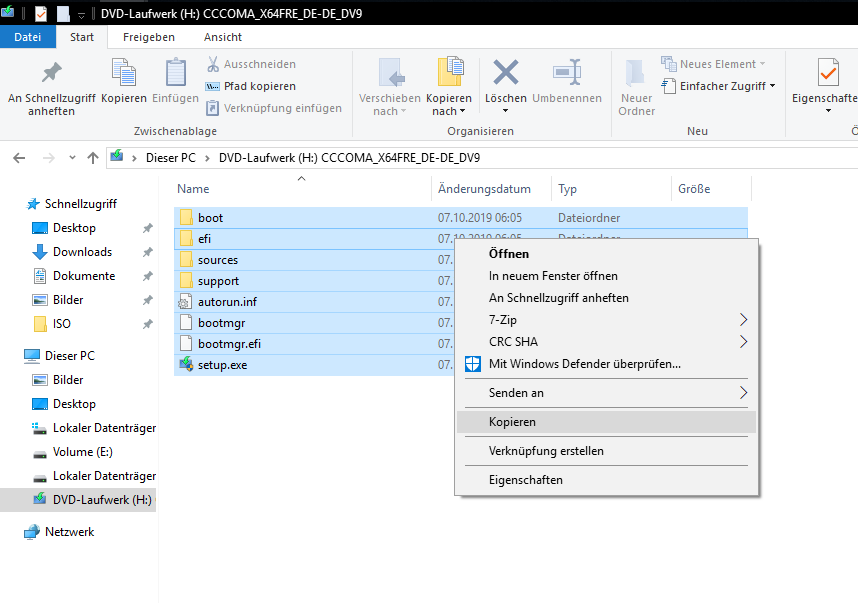The width and height of the screenshot is (858, 603).
Task: Choose Kopieren from the context menu
Action: click(x=606, y=422)
